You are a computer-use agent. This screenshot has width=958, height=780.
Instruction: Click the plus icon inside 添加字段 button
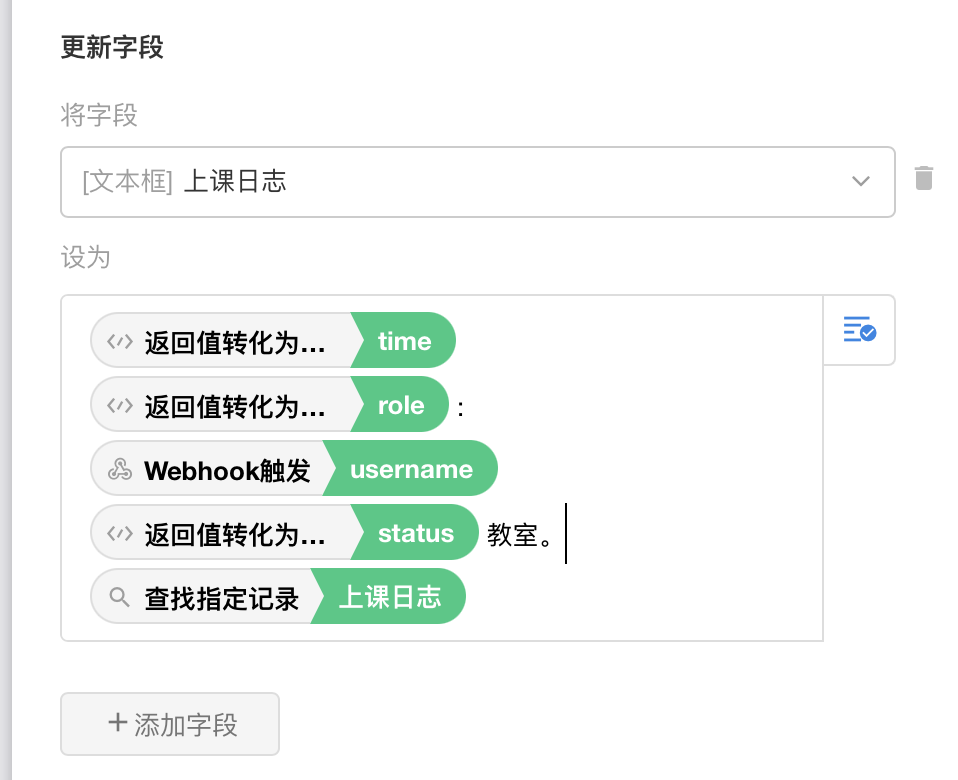point(119,723)
